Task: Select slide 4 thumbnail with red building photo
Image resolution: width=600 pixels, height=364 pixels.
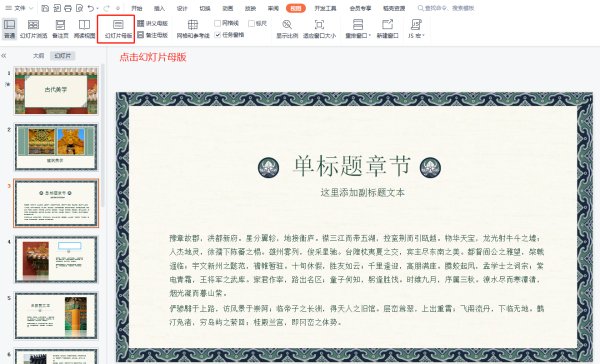Action: click(56, 260)
